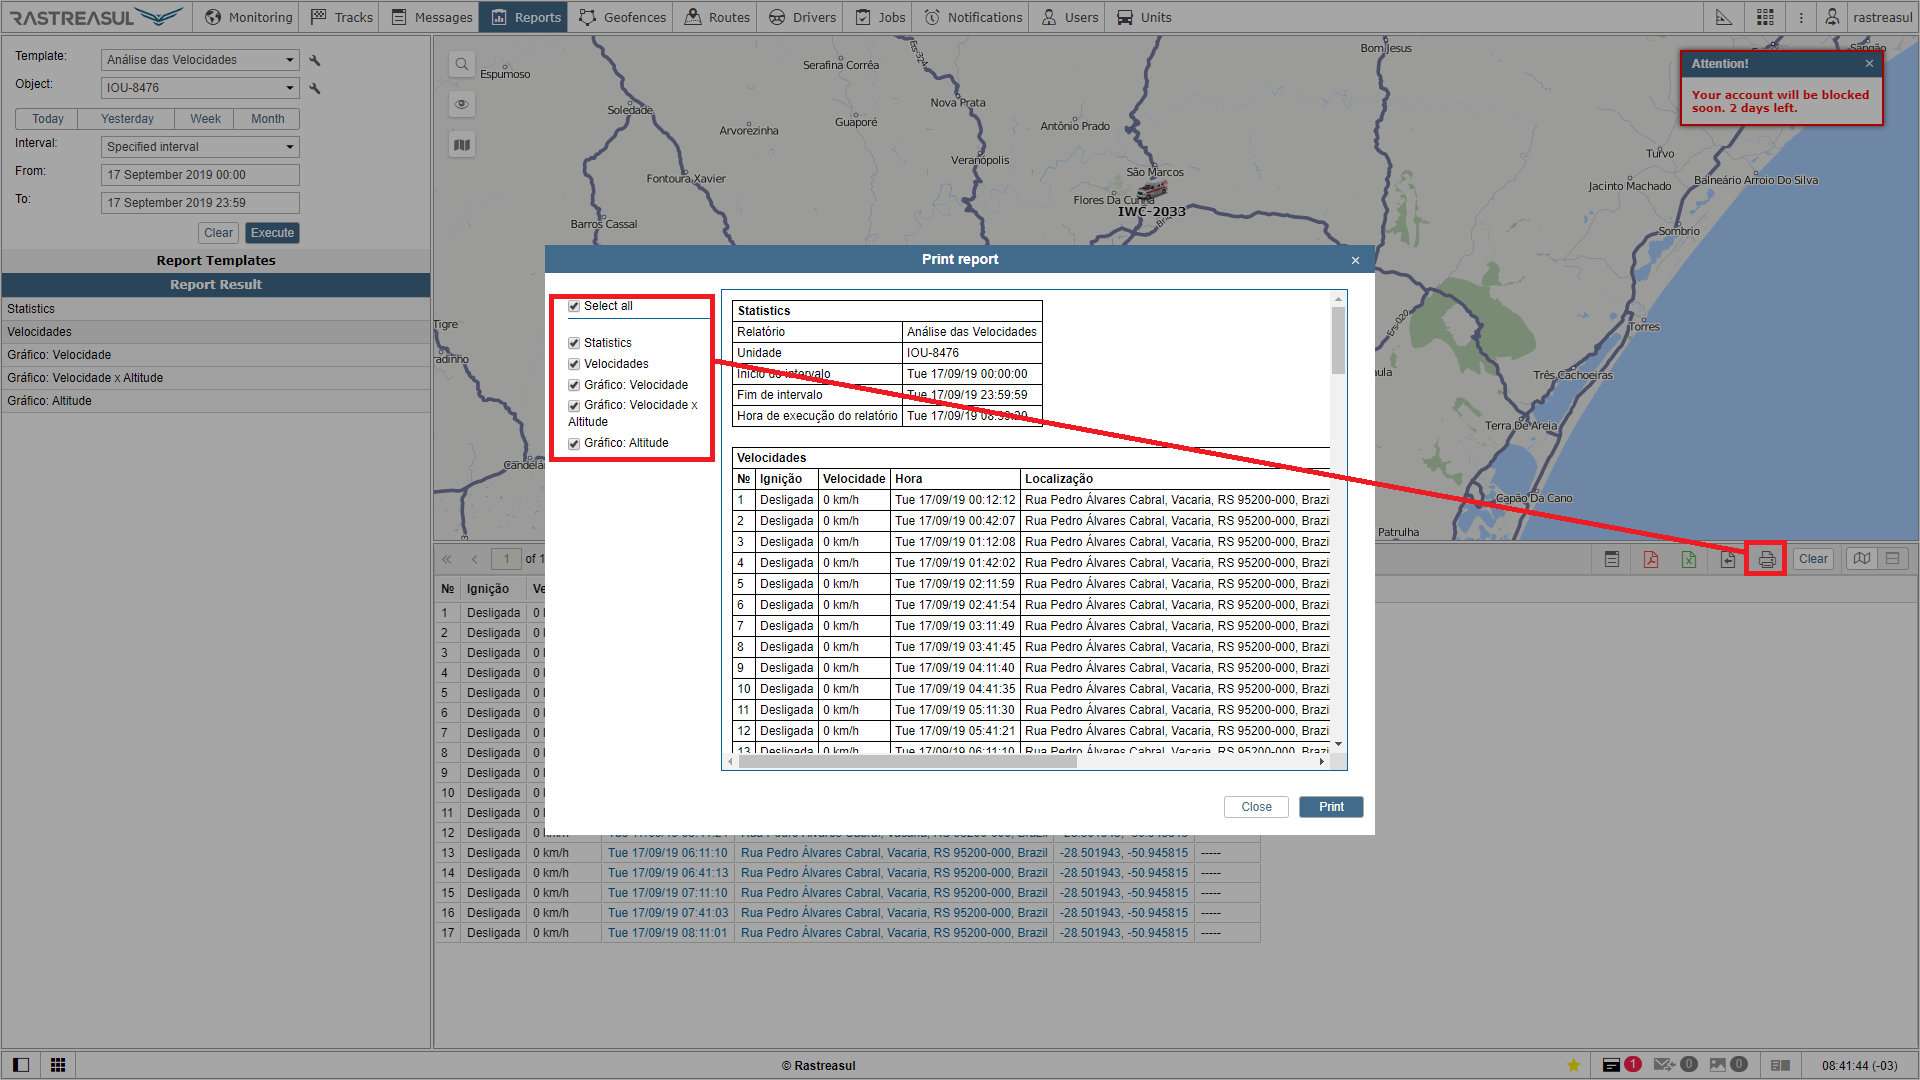Click the map search magnifier icon

[461, 65]
